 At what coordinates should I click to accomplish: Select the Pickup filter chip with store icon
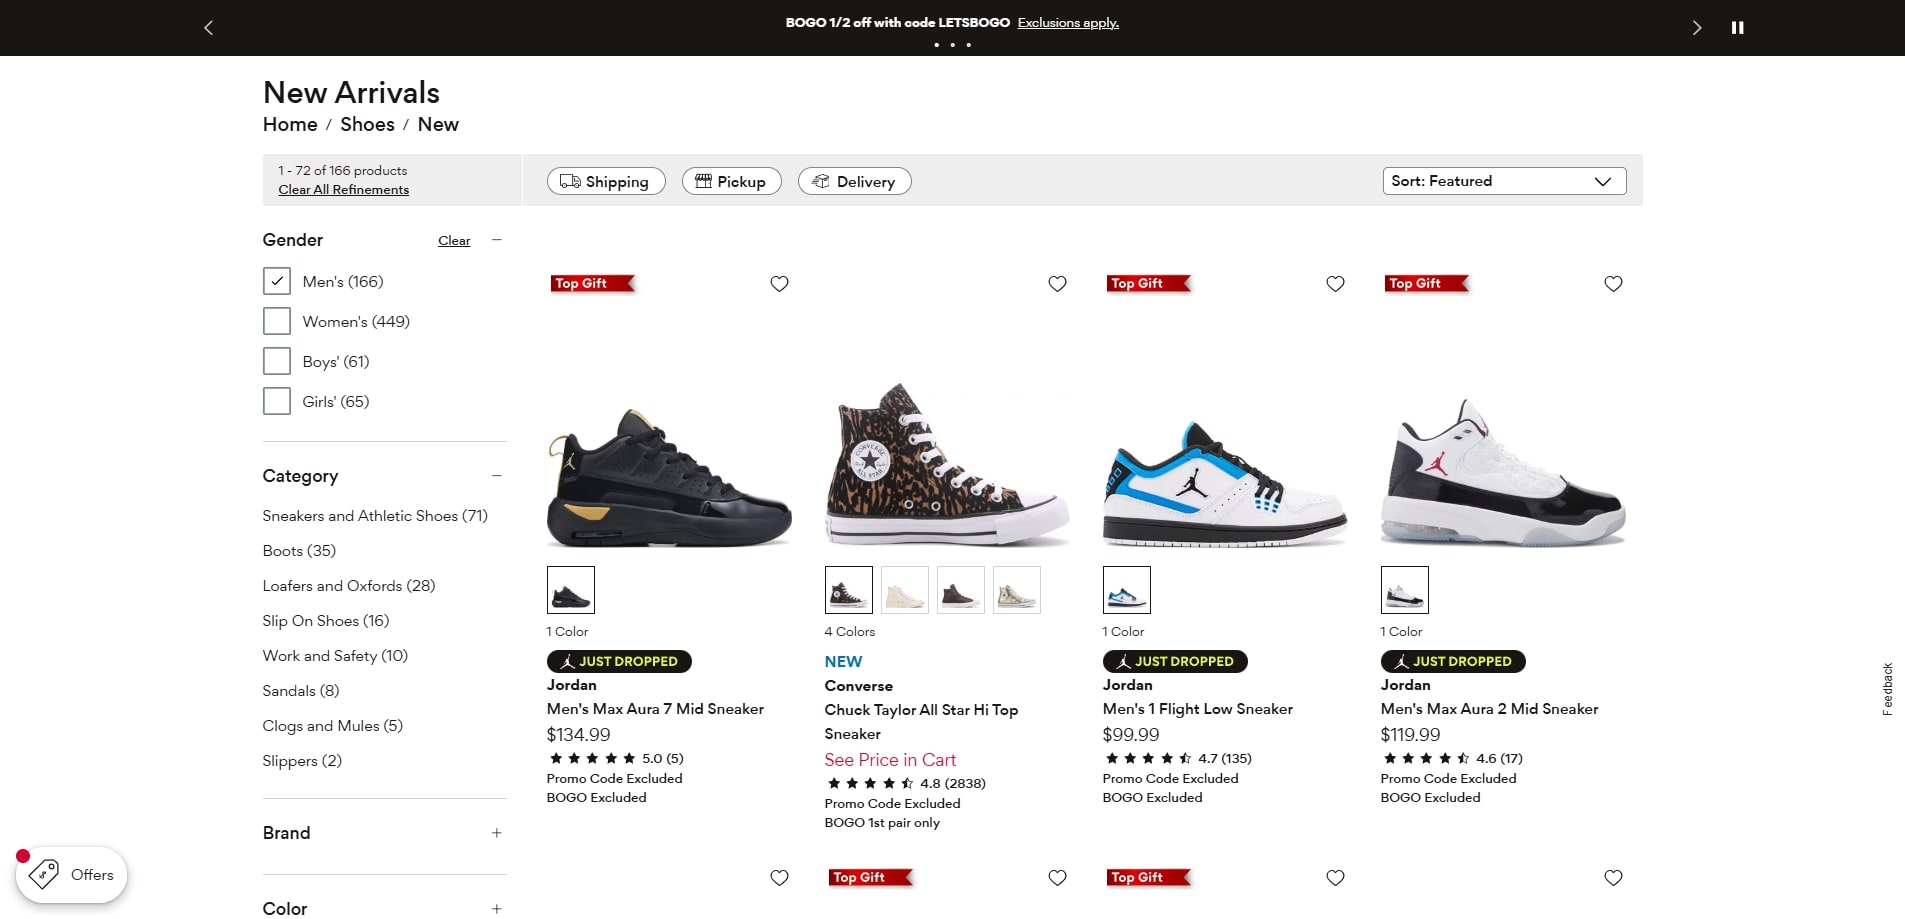(731, 181)
